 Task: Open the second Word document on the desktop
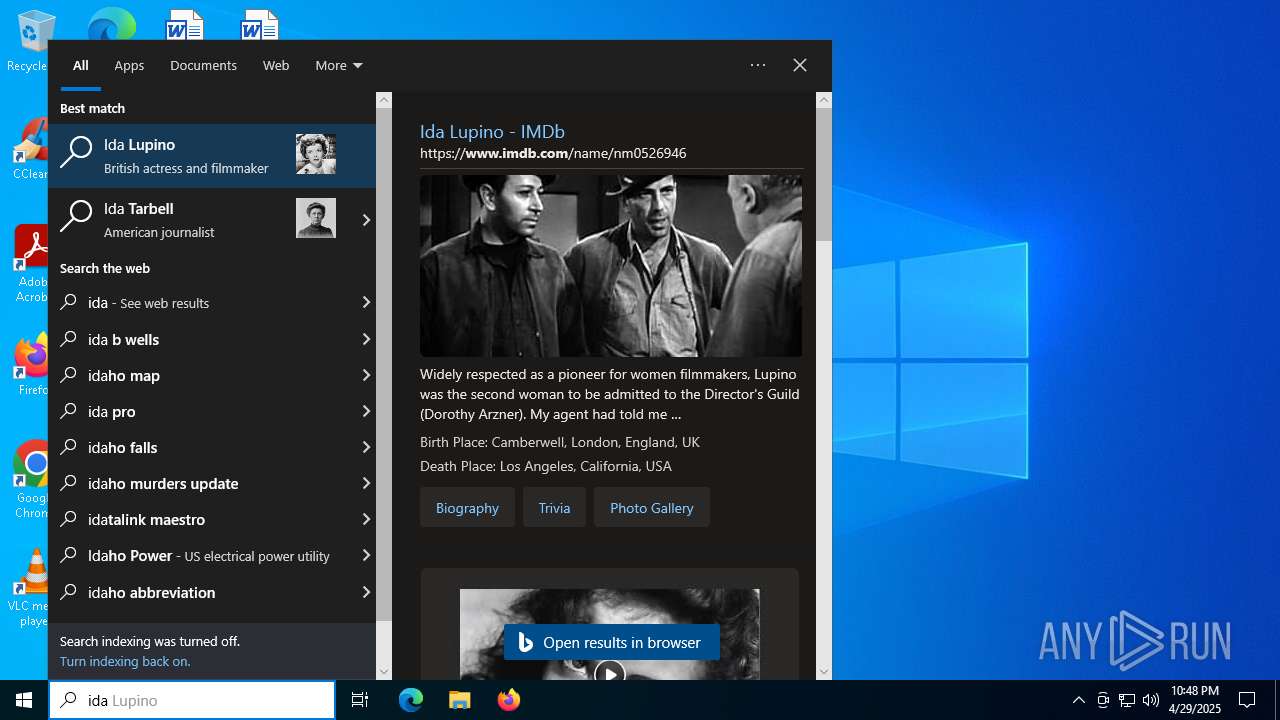(x=259, y=24)
